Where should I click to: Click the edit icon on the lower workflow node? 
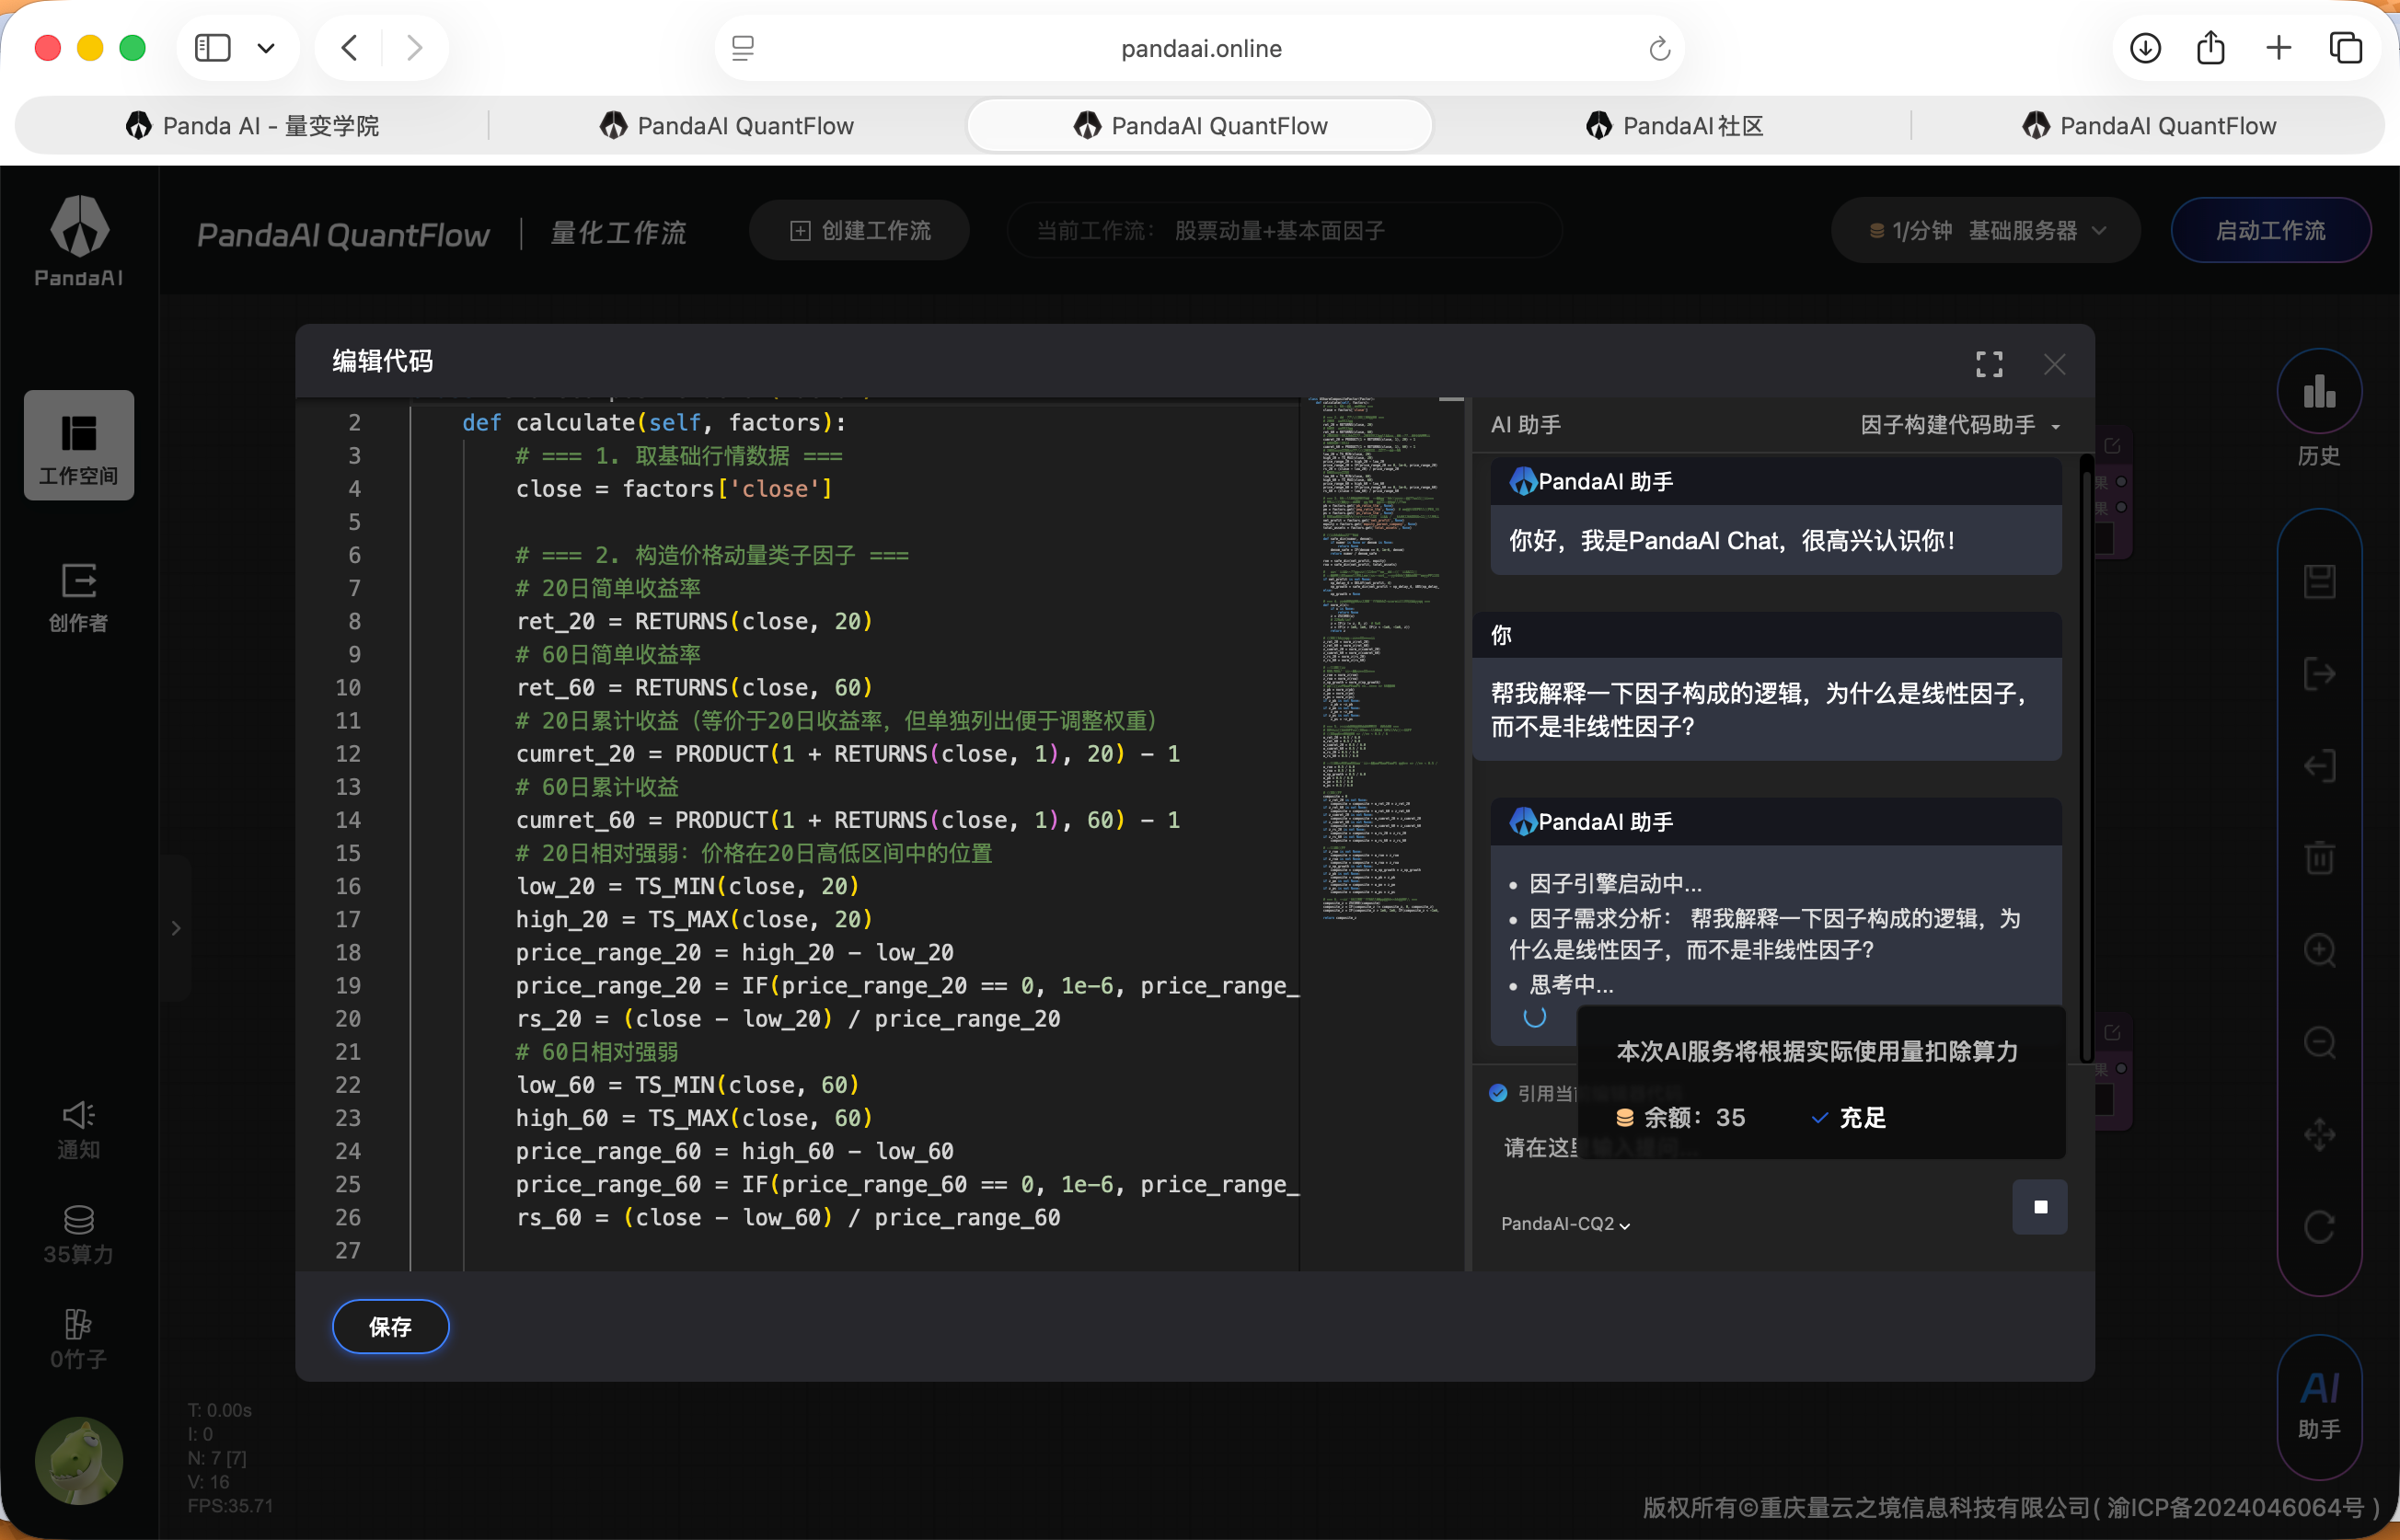(x=2112, y=1032)
